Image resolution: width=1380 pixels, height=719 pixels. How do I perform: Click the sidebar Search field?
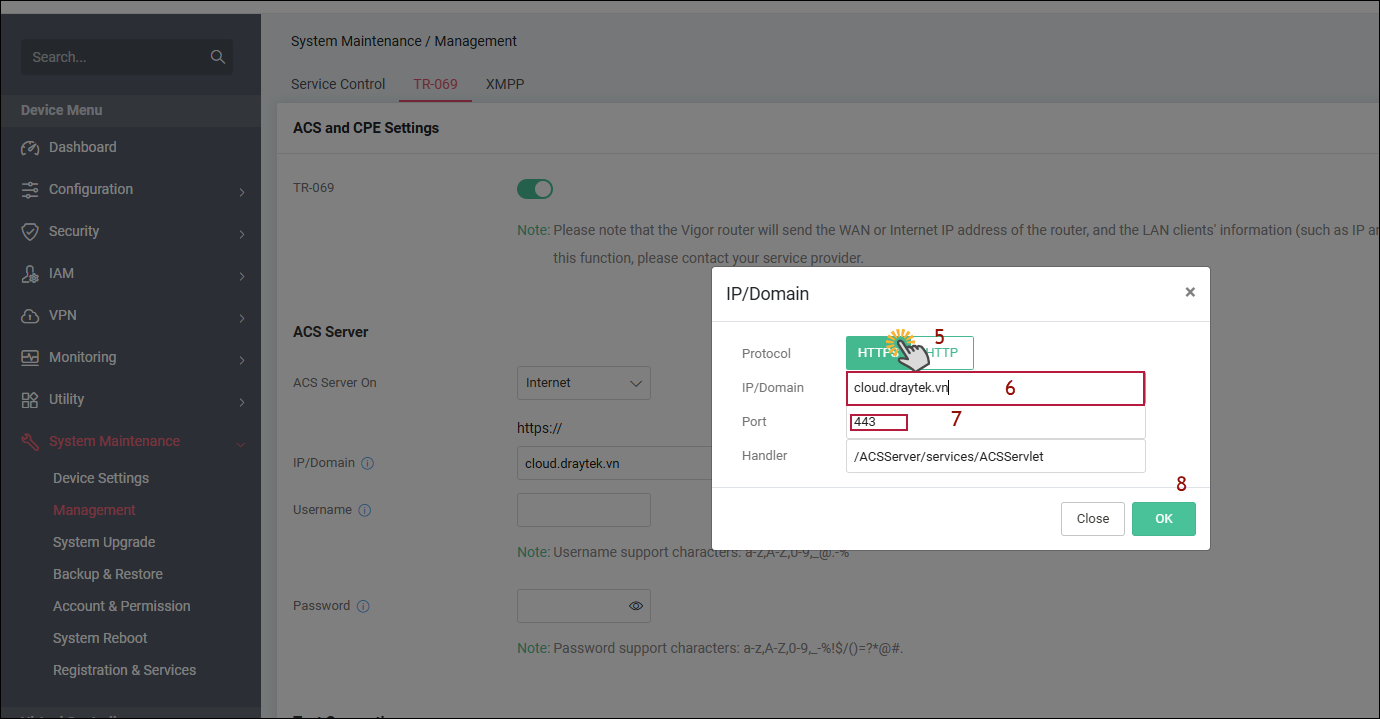[127, 57]
